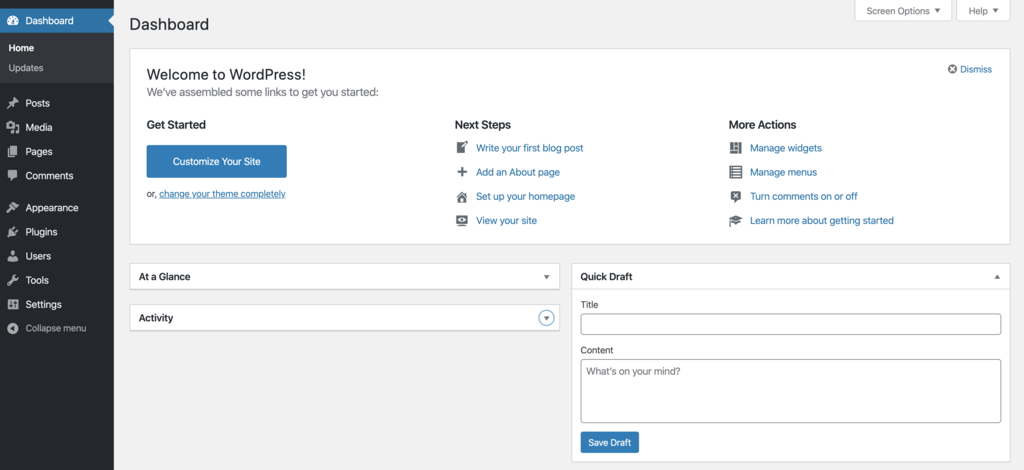Open the Screen Options dropdown

pyautogui.click(x=903, y=11)
